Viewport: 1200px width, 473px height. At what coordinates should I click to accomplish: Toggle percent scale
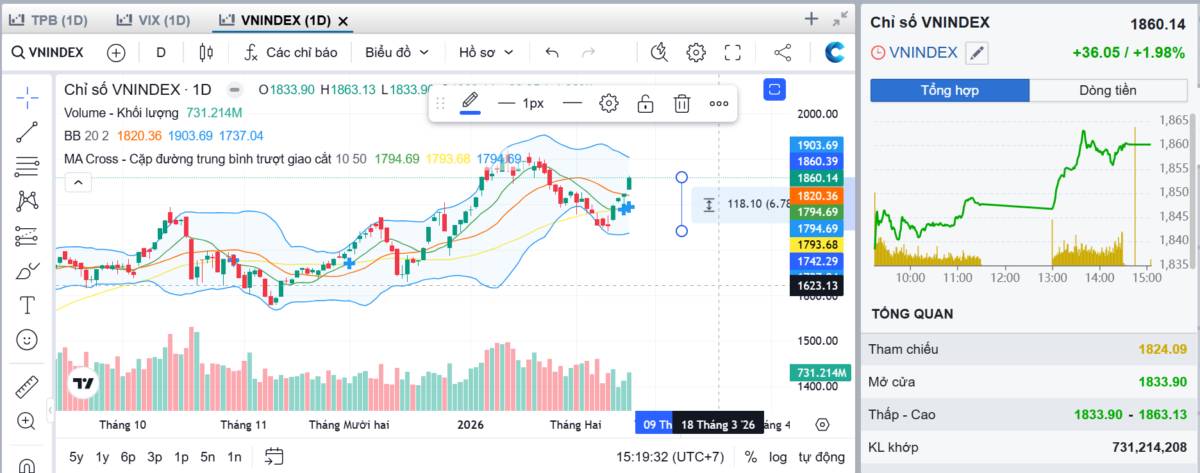751,457
